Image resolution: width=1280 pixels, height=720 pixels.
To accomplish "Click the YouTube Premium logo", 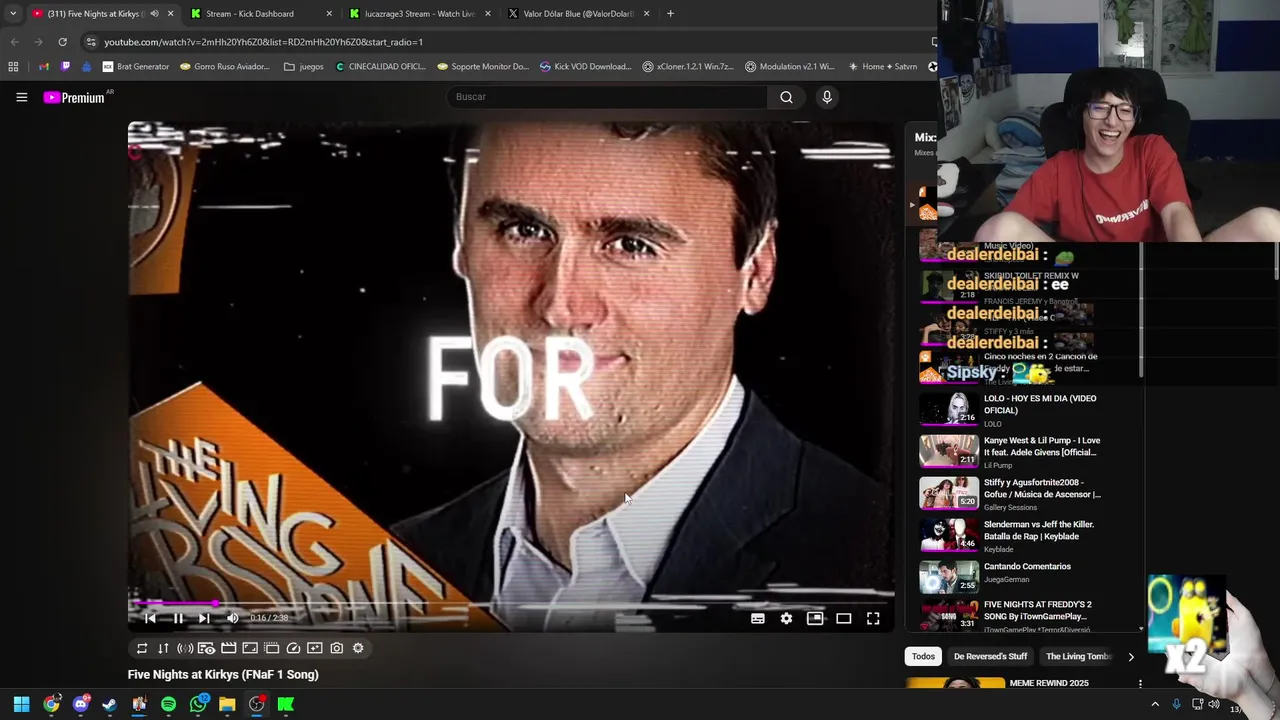I will pos(74,97).
